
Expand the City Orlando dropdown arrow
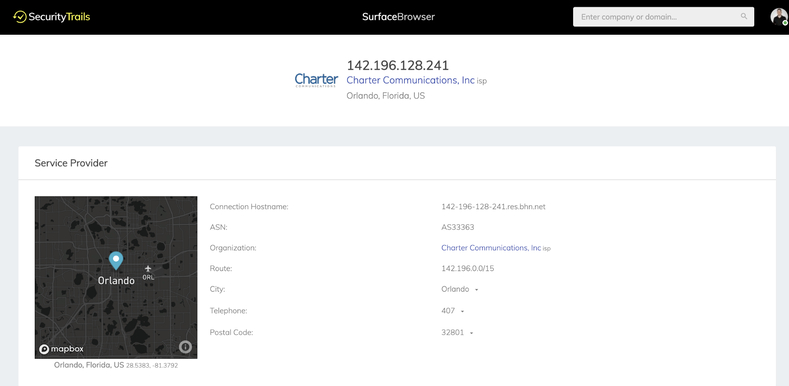coord(477,290)
